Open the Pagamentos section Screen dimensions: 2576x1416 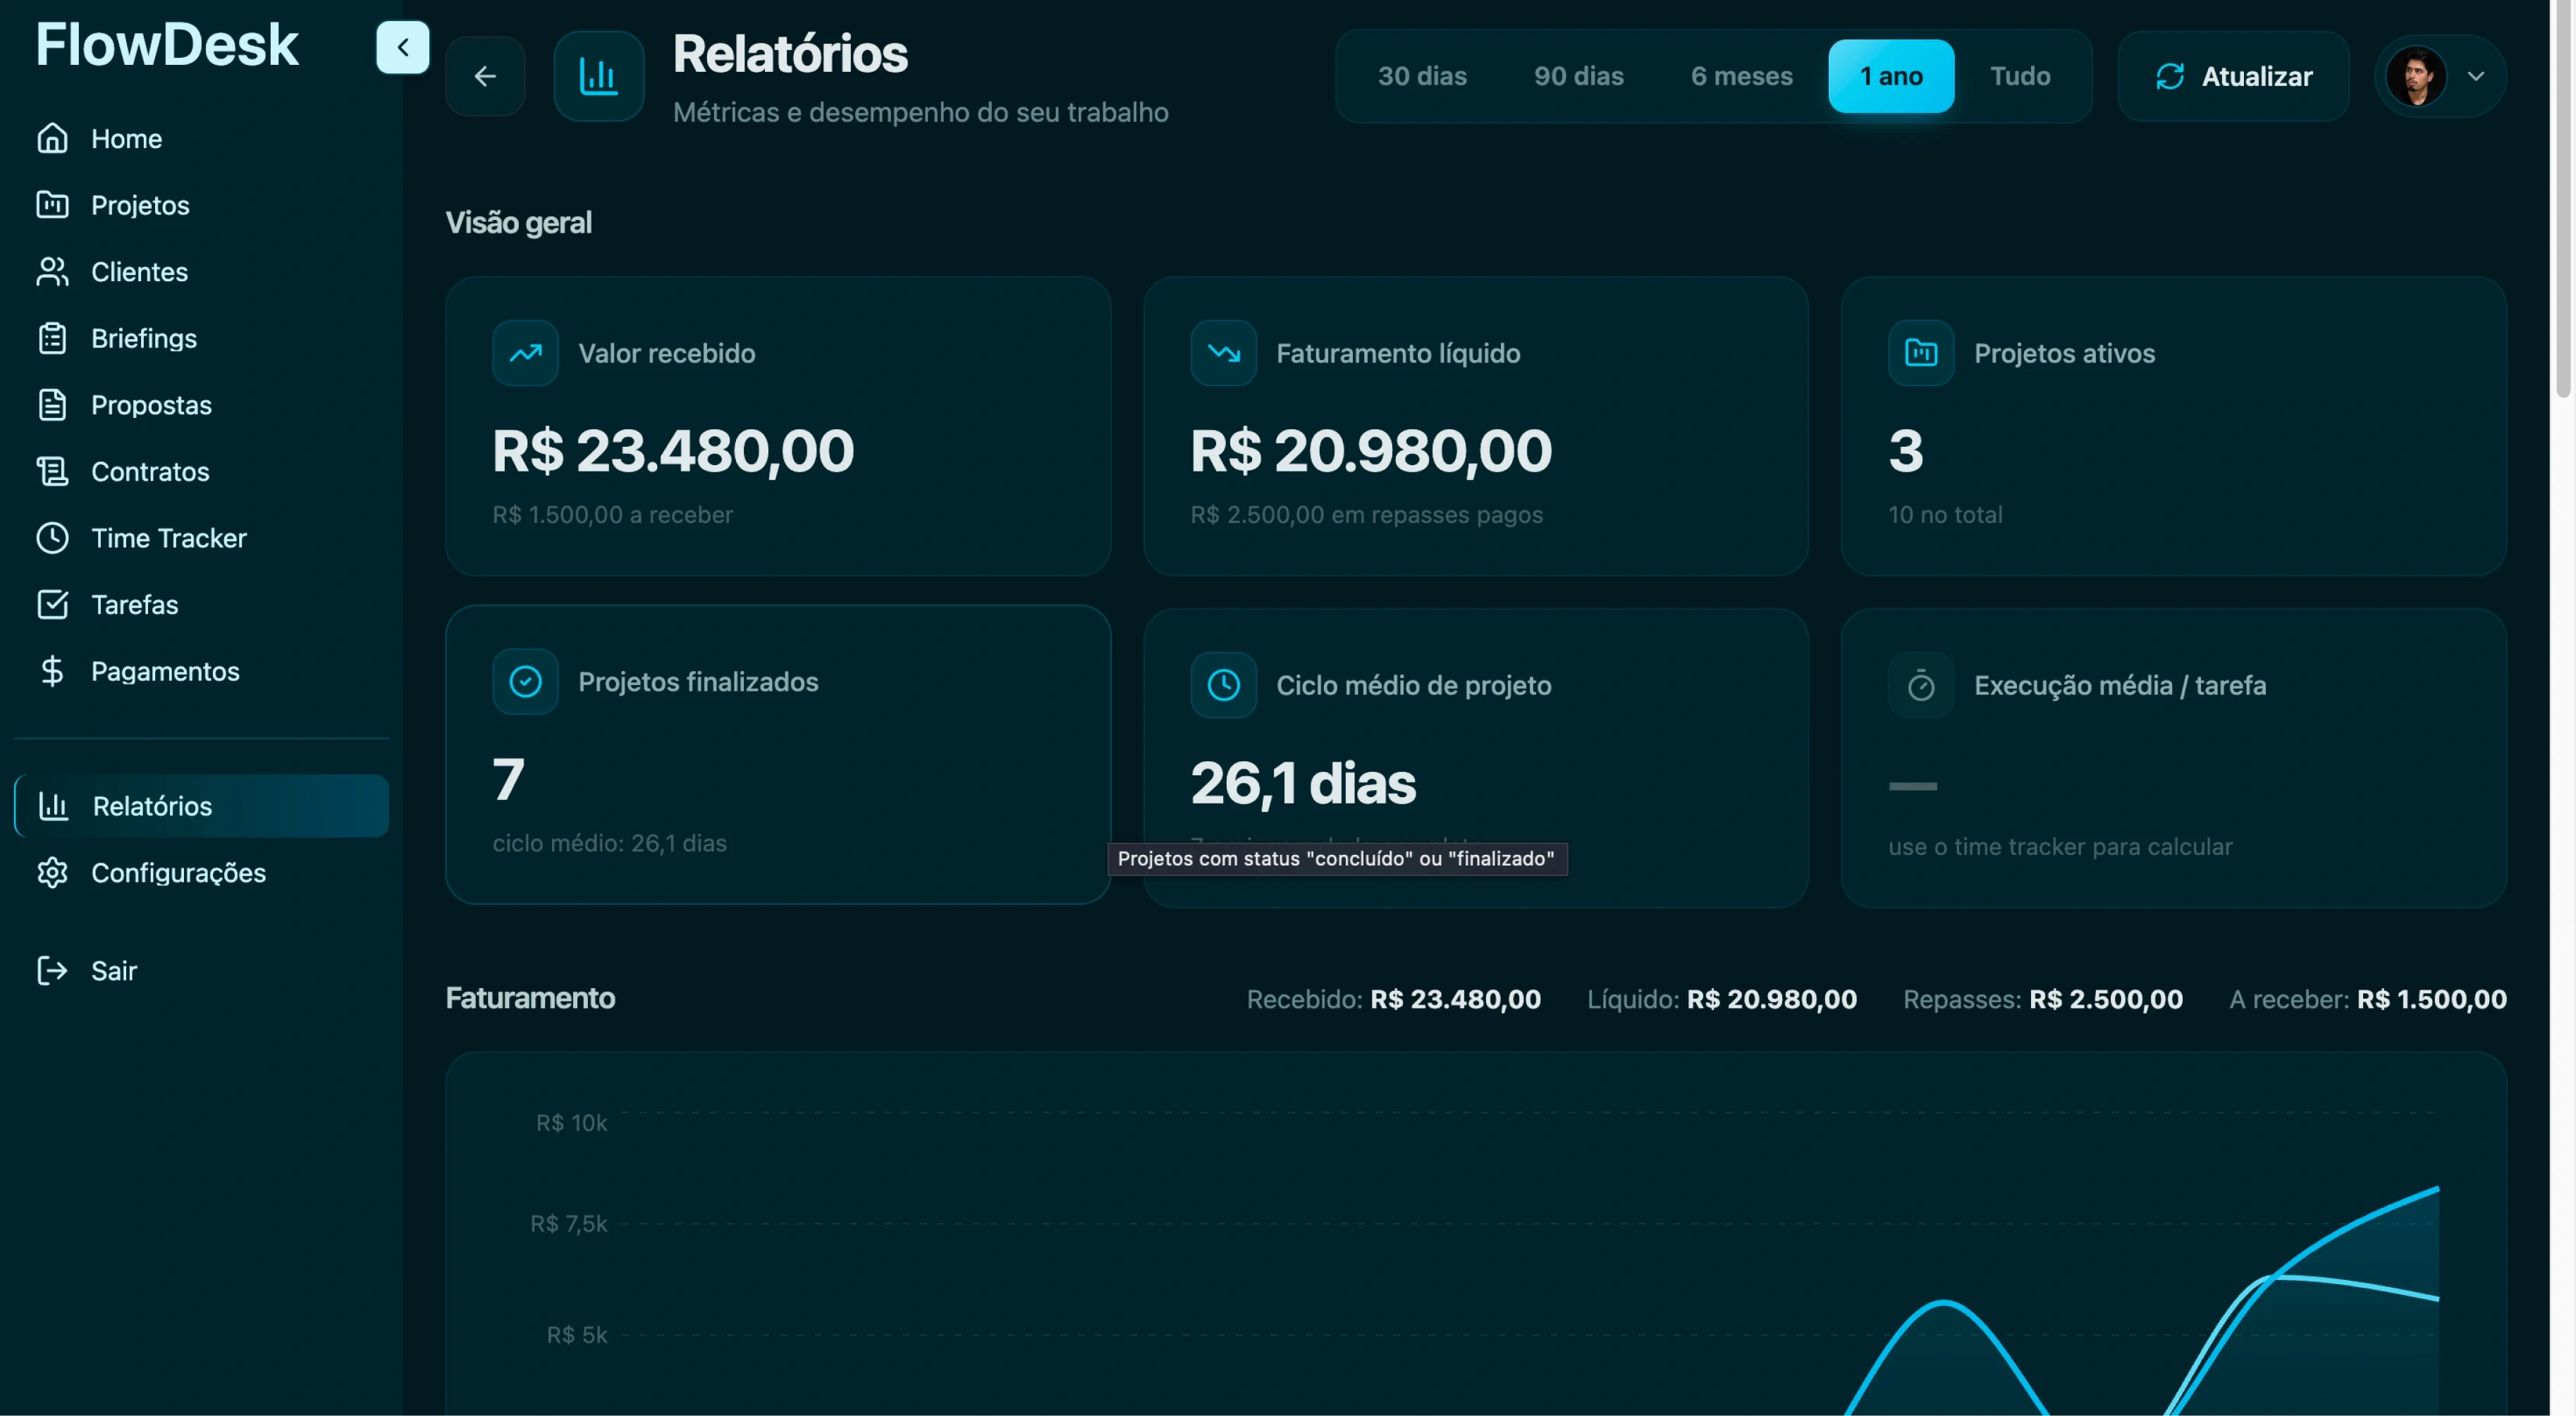pyautogui.click(x=201, y=670)
